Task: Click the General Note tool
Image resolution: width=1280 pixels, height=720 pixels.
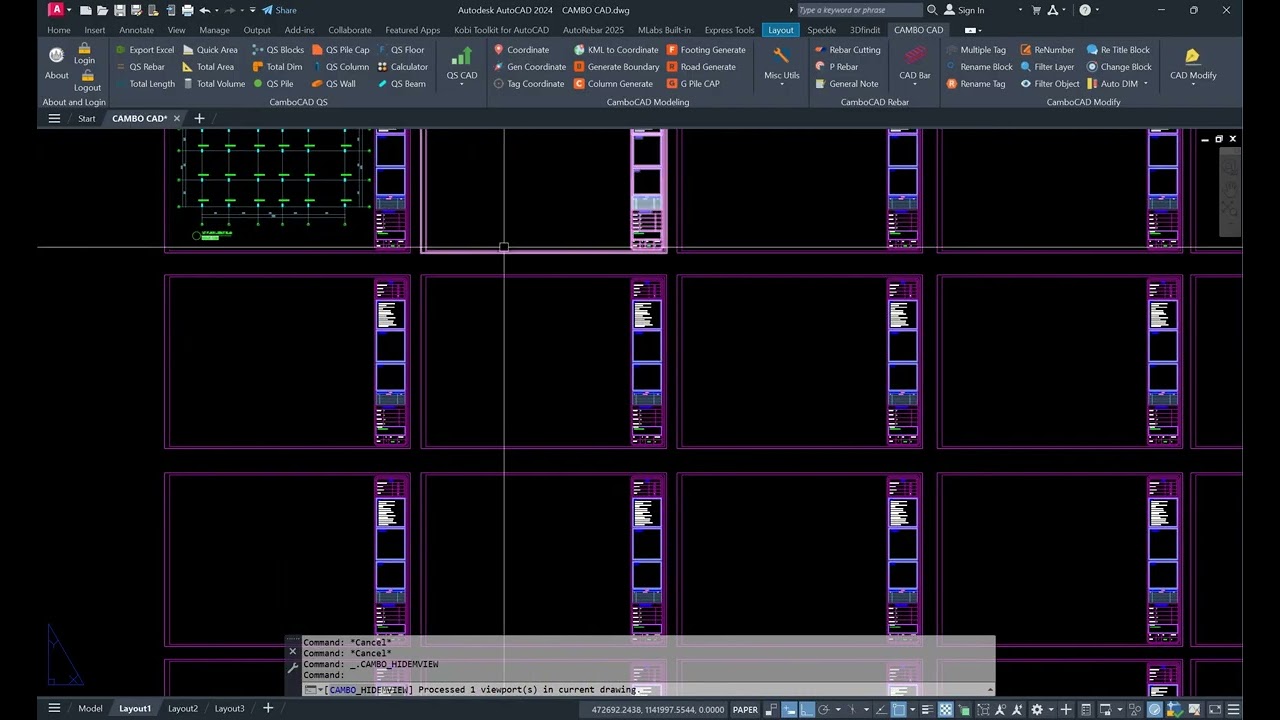Action: 847,84
